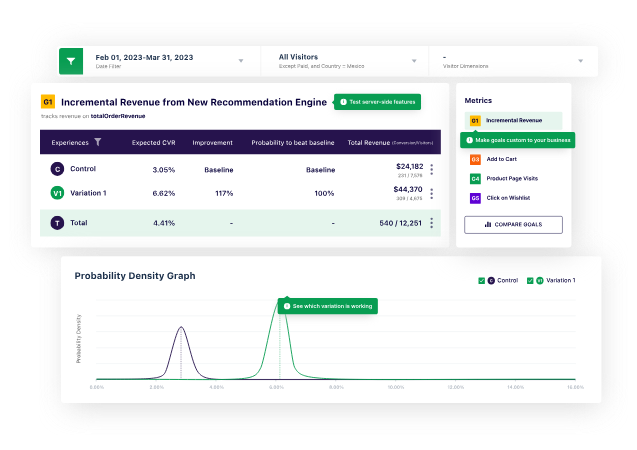The image size is (637, 450).
Task: Select Click on Wishlist metric
Action: click(x=508, y=198)
